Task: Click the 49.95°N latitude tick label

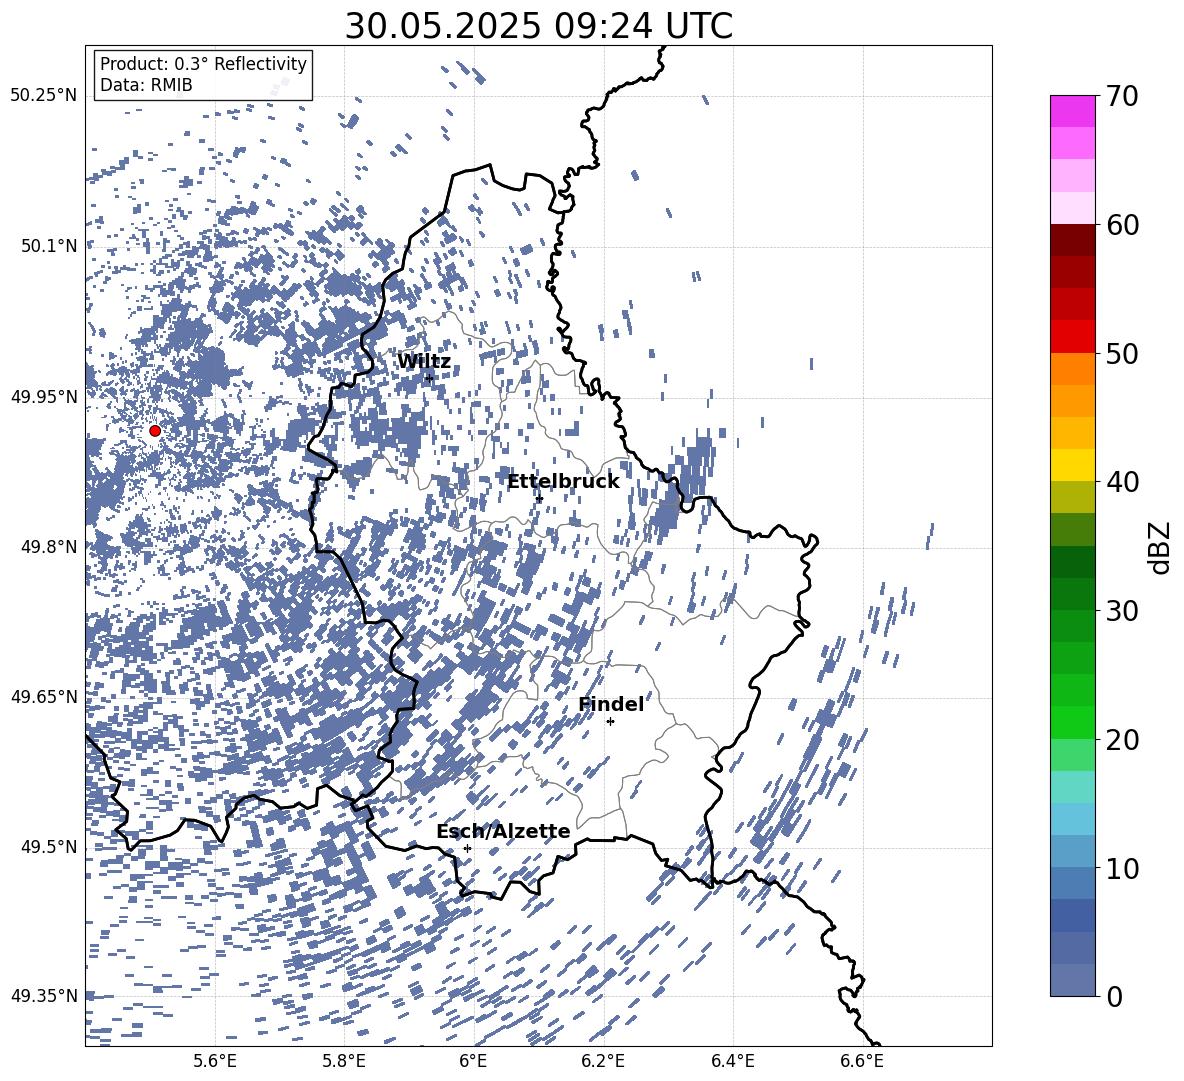Action: click(44, 397)
